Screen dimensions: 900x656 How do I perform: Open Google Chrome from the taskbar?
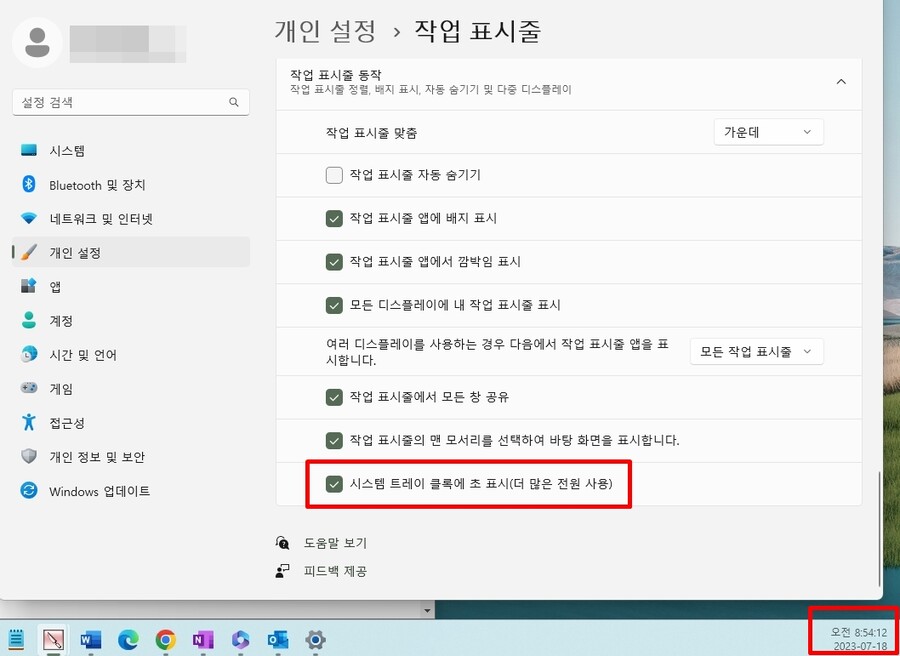[x=165, y=639]
